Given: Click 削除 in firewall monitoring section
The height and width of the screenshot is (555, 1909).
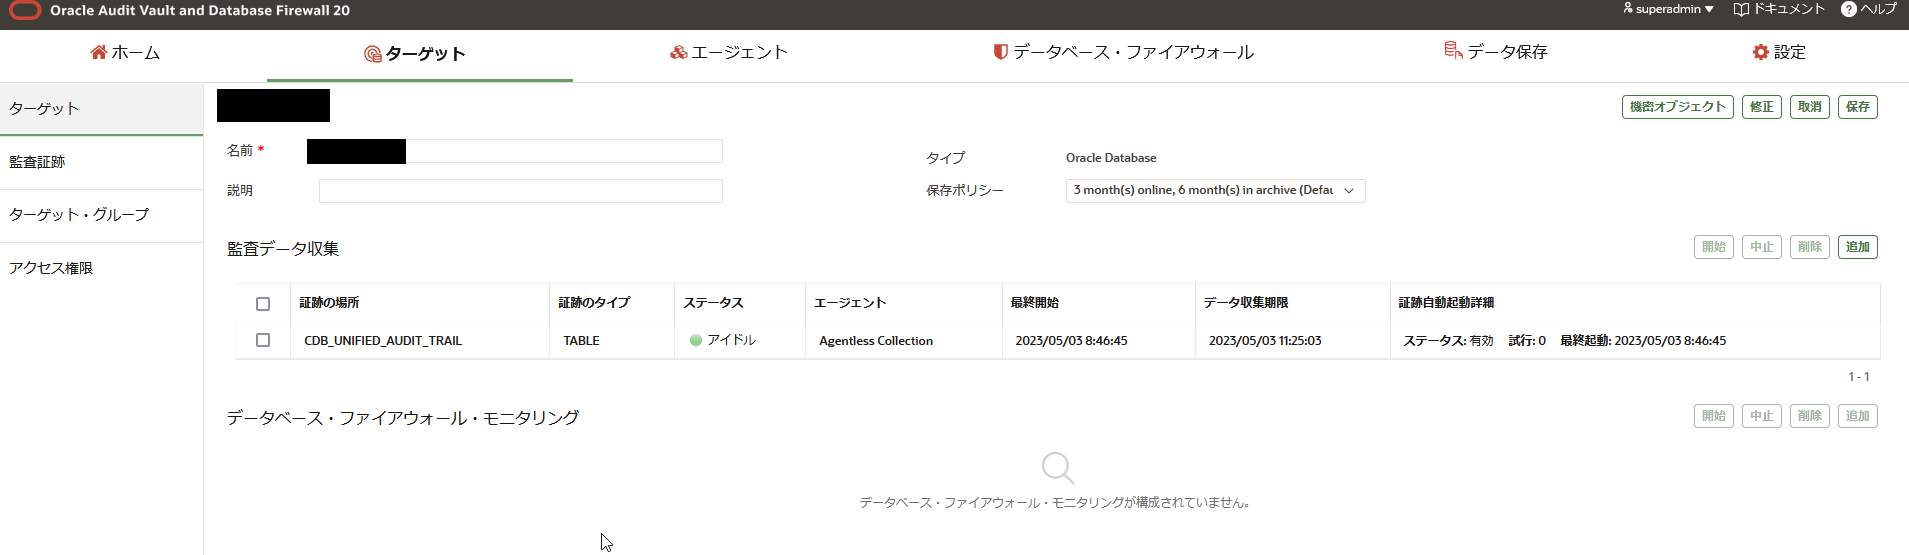Looking at the screenshot, I should (x=1809, y=416).
